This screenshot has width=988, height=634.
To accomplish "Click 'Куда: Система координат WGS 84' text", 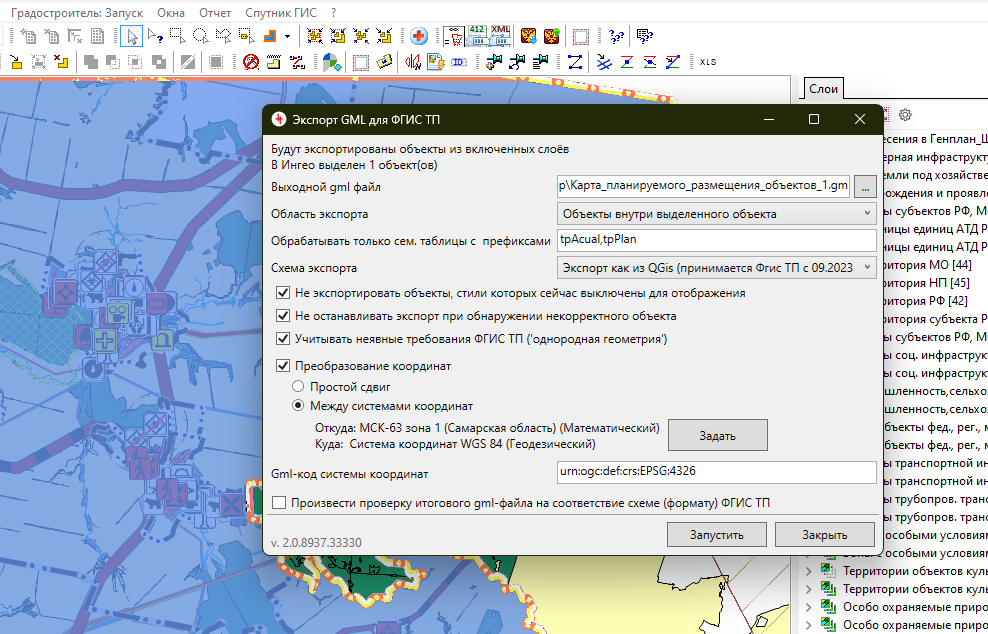I will [x=454, y=444].
